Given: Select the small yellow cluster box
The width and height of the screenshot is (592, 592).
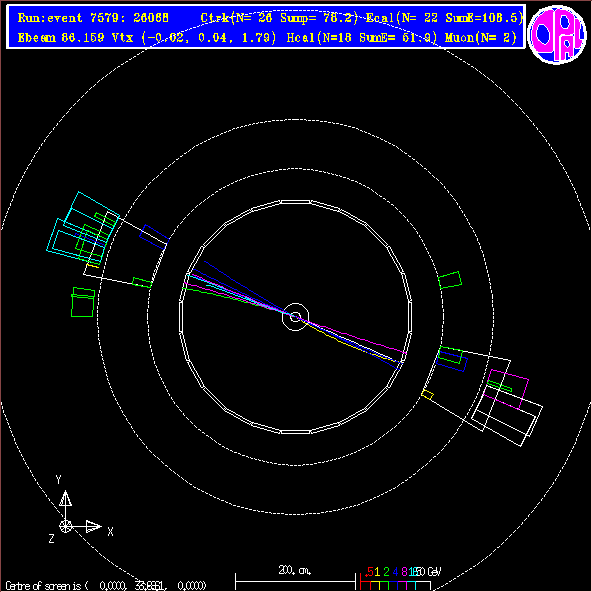Looking at the screenshot, I should click(x=427, y=395).
